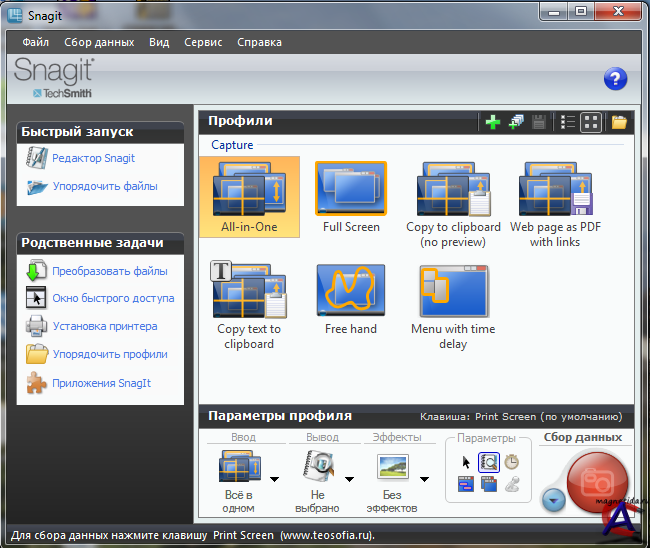Image resolution: width=650 pixels, height=548 pixels.
Task: Click the Всё в одном input icon
Action: click(240, 466)
